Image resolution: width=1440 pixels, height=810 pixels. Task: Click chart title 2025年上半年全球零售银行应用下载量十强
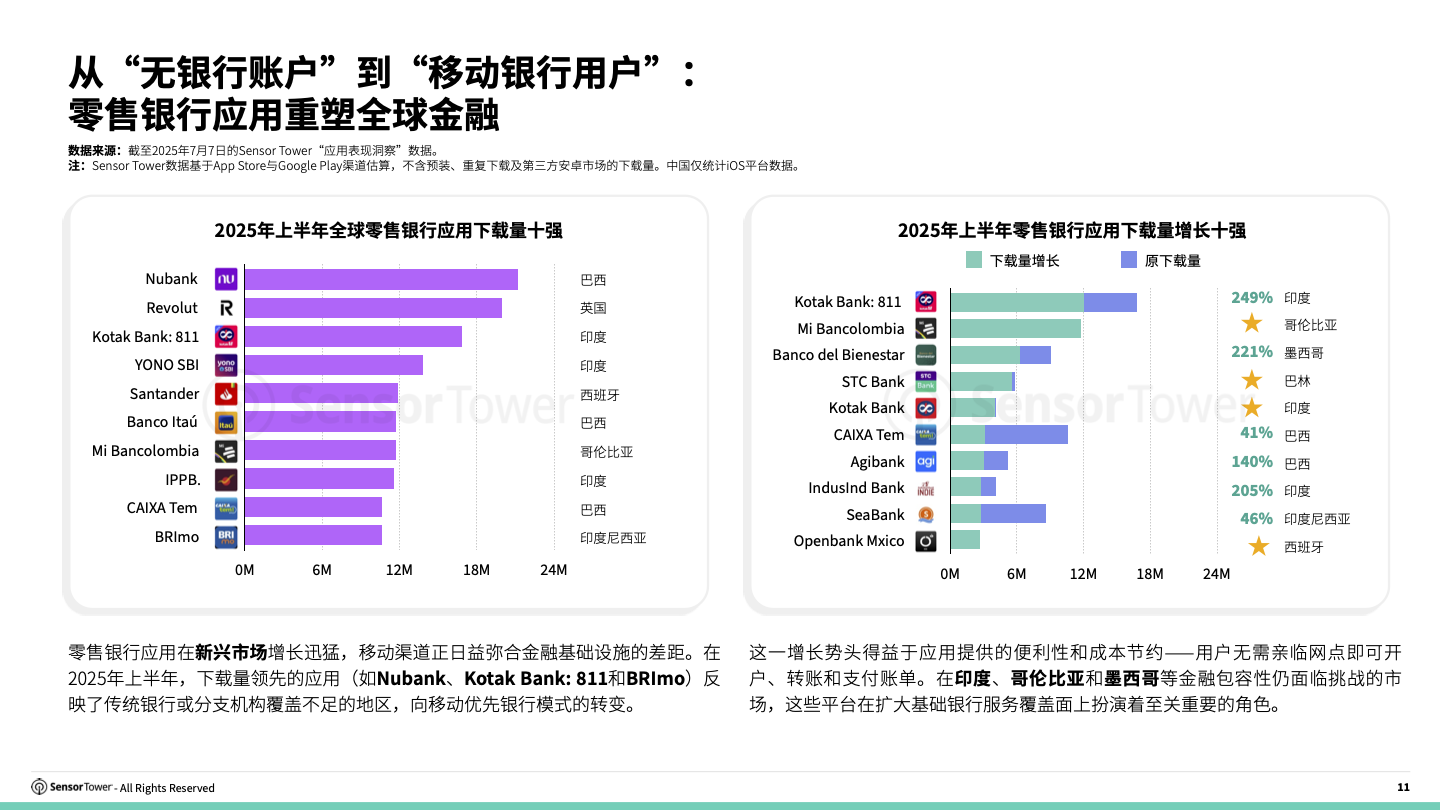click(x=388, y=231)
